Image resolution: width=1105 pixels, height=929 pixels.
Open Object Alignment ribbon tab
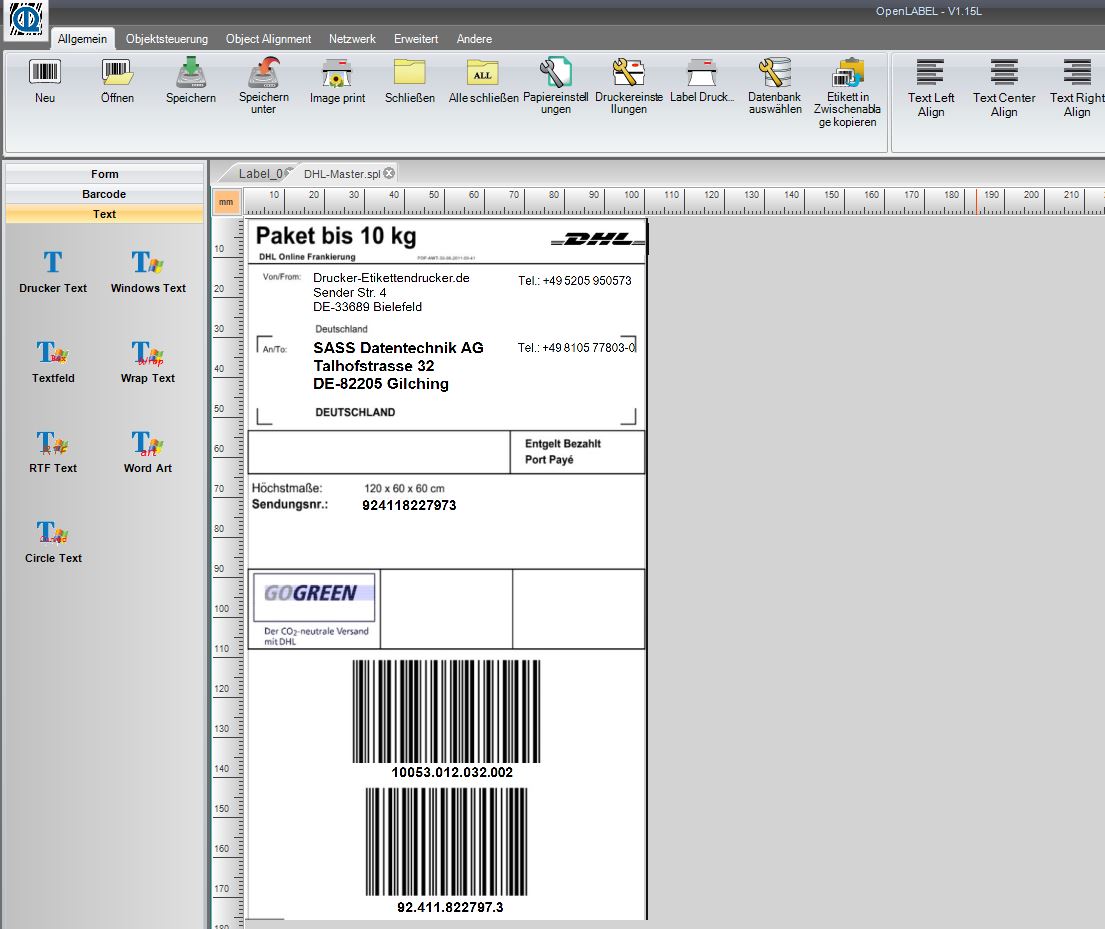268,39
